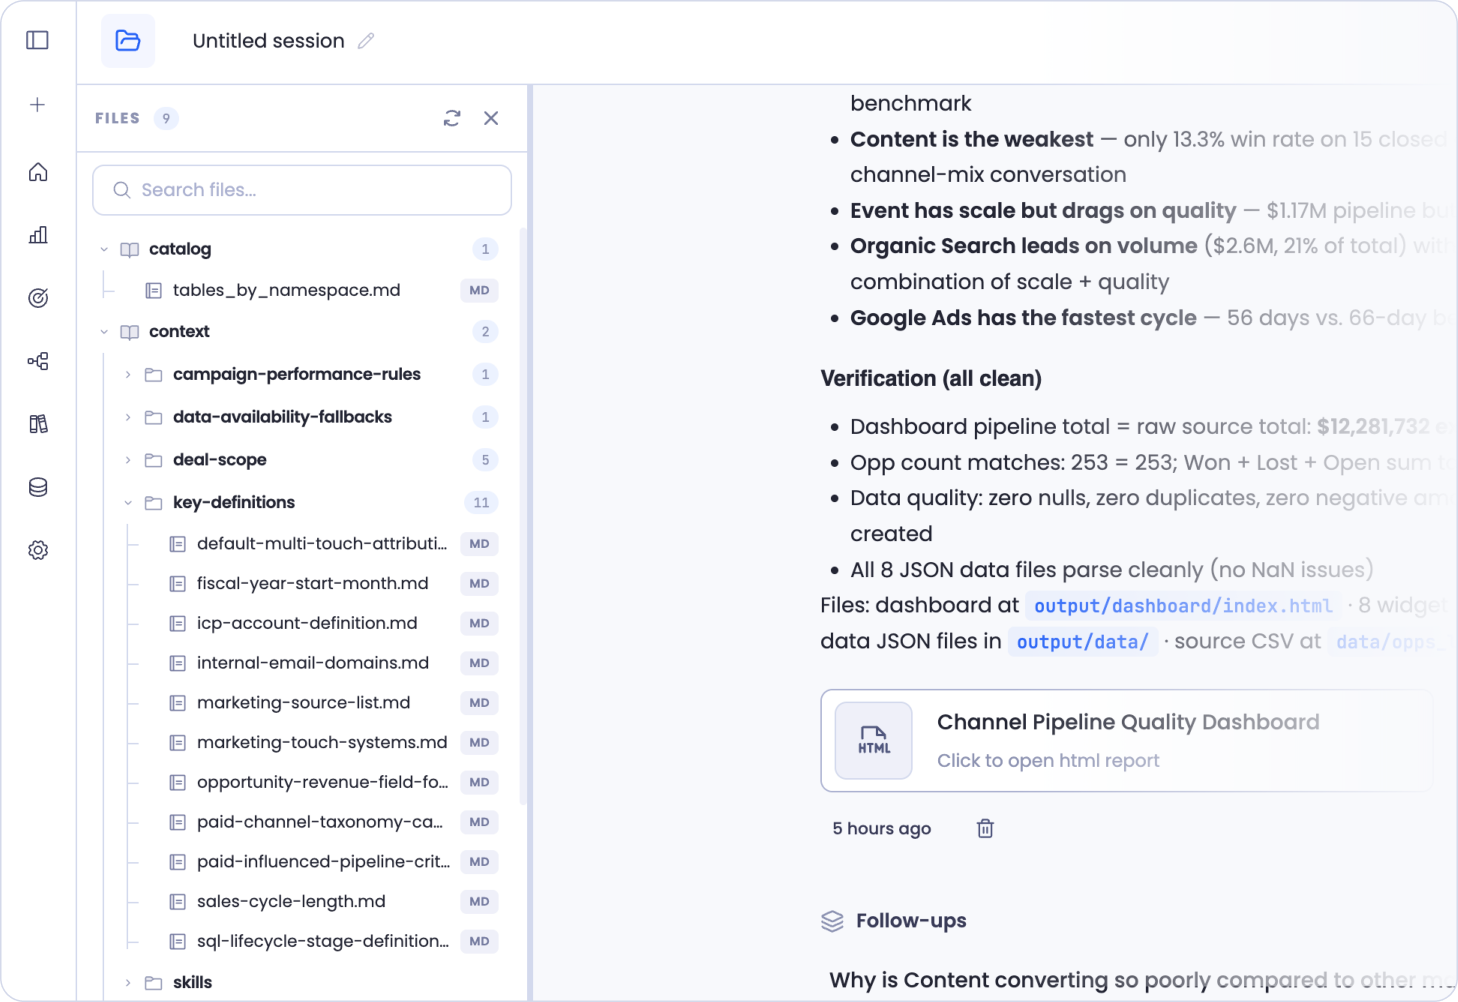Click the Untitled session title
Image resolution: width=1458 pixels, height=1002 pixels.
(x=268, y=41)
